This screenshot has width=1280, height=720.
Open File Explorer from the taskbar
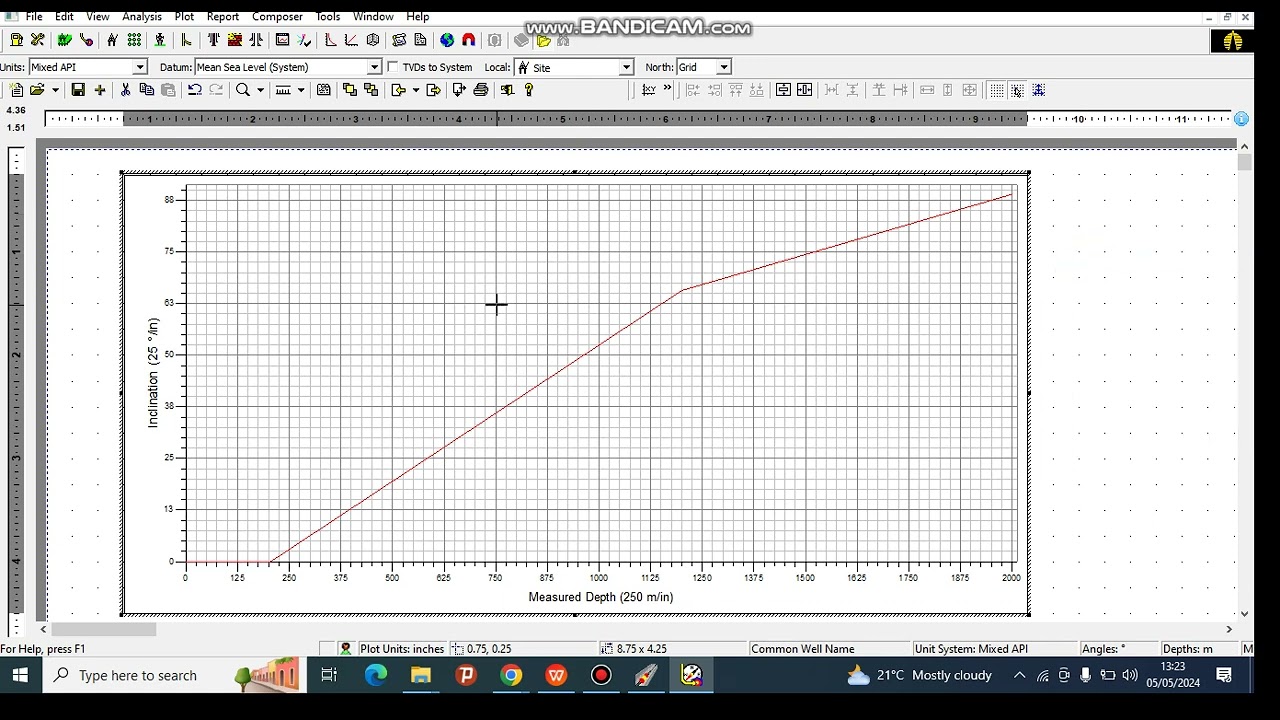[x=420, y=676]
